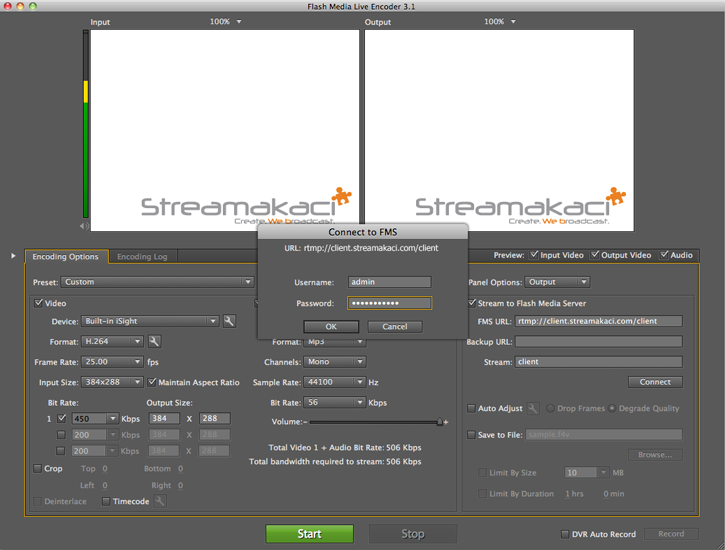
Task: Toggle the Input Video preview checkbox
Action: click(x=534, y=255)
